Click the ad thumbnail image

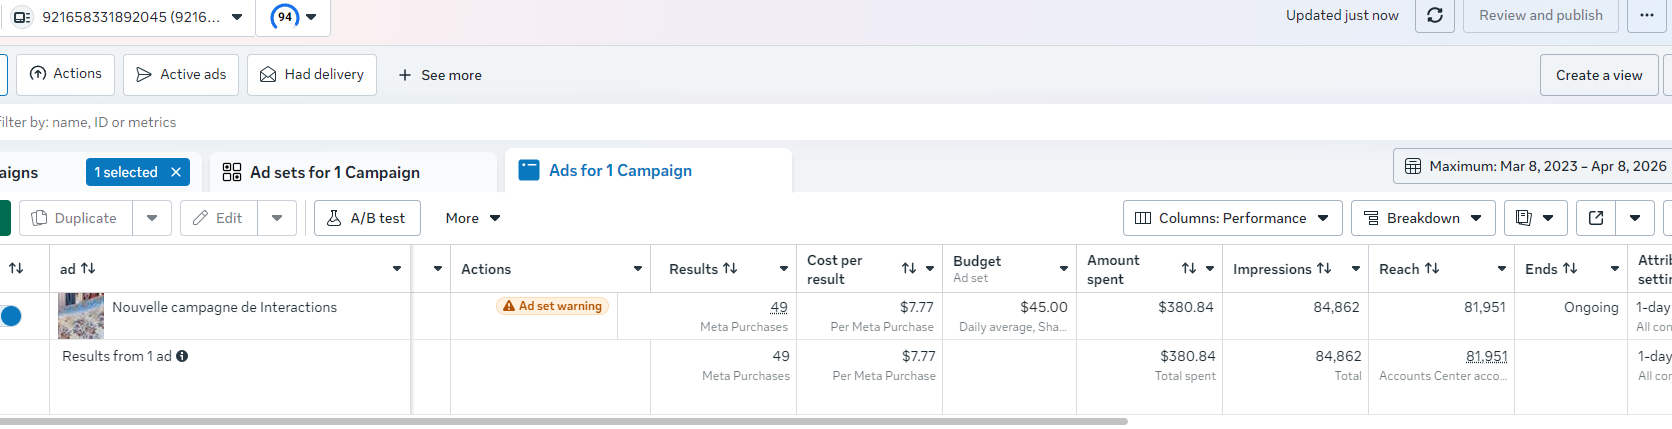point(81,316)
